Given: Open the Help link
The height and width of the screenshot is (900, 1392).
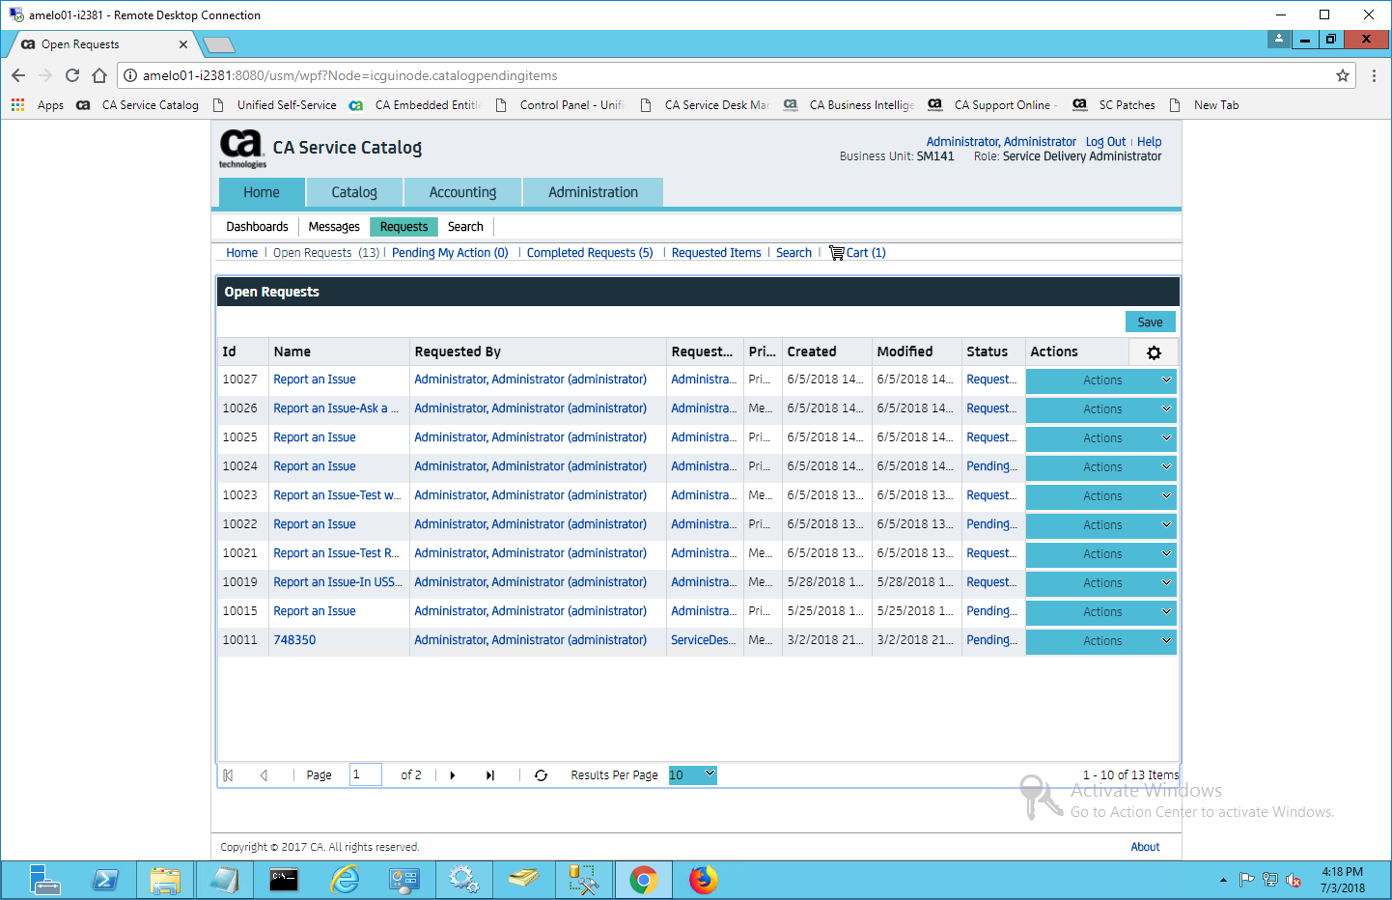Looking at the screenshot, I should click(x=1149, y=142).
